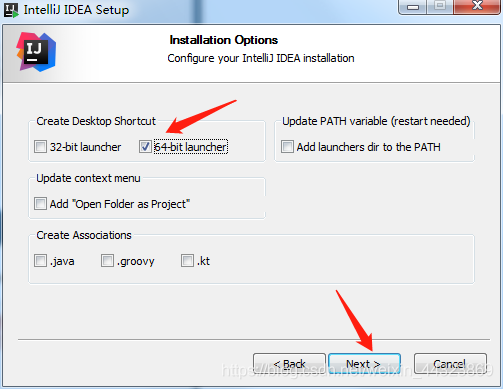Cancel the IntelliJ IDEA setup

(x=450, y=364)
